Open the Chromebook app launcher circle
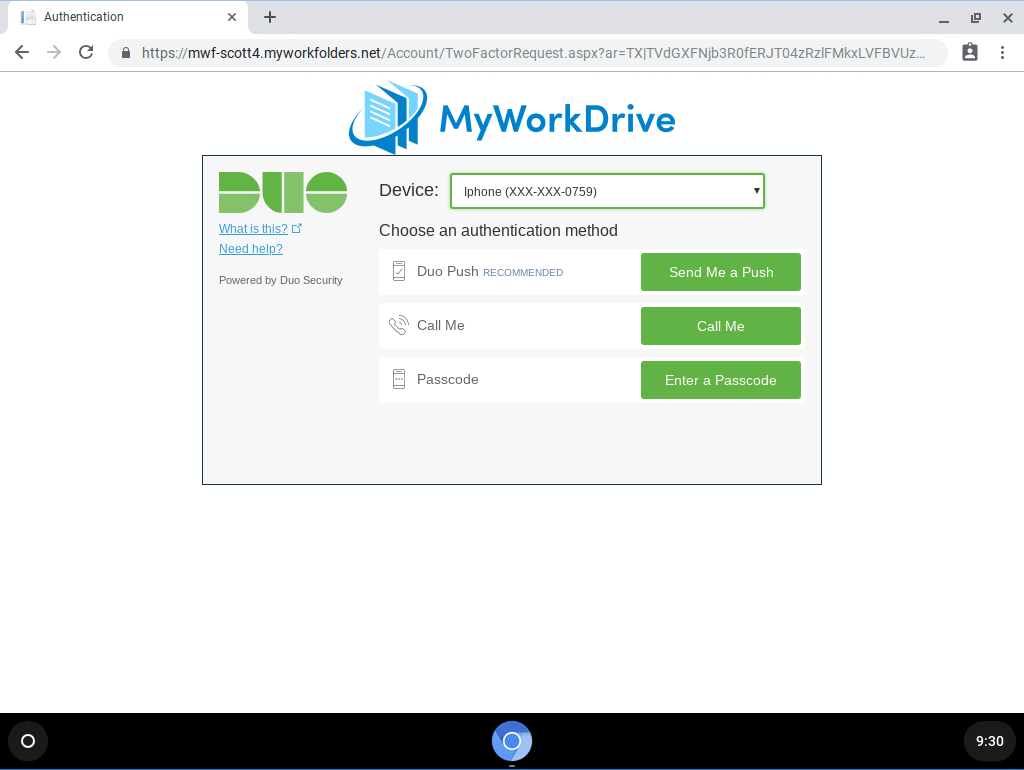This screenshot has width=1024, height=770. (27, 741)
